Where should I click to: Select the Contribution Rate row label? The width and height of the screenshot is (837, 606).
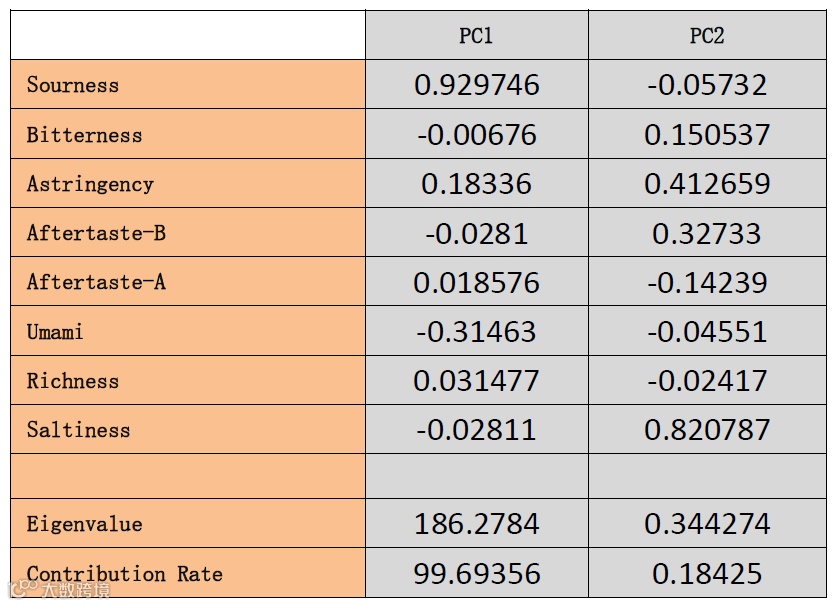[125, 574]
